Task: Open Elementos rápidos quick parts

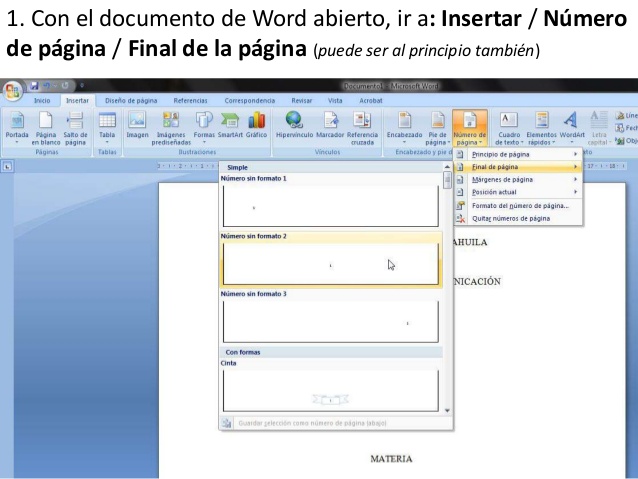Action: (541, 128)
